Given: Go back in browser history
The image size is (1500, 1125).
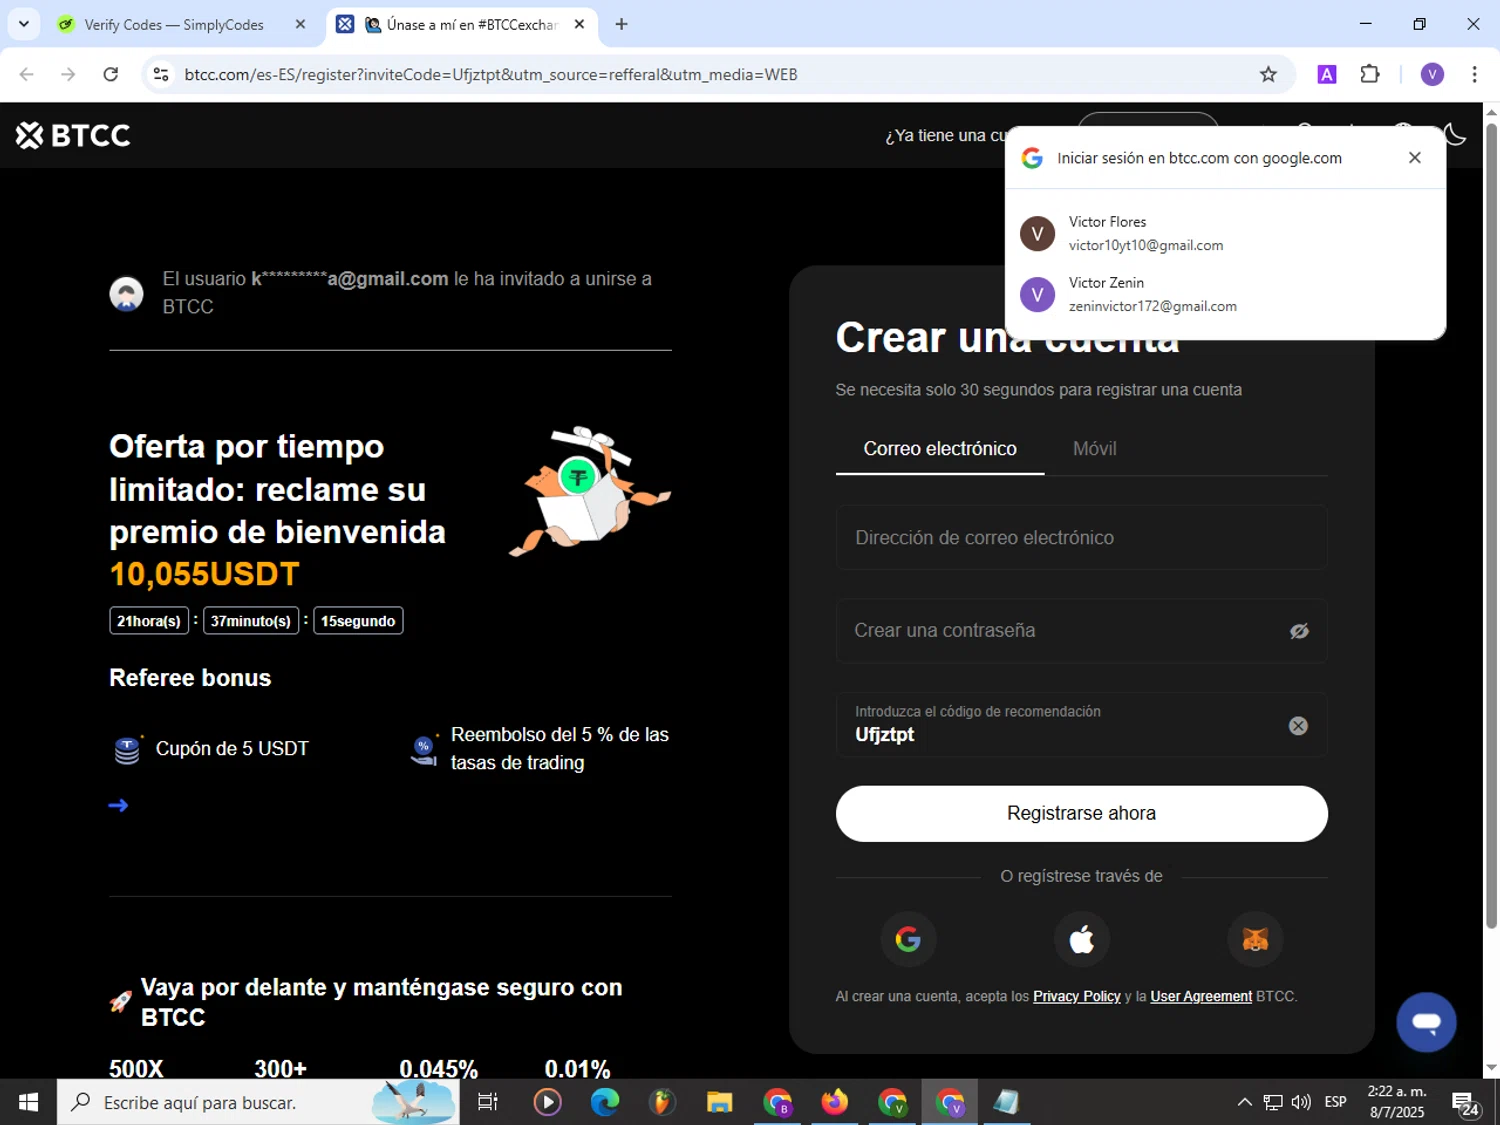Looking at the screenshot, I should pos(26,74).
